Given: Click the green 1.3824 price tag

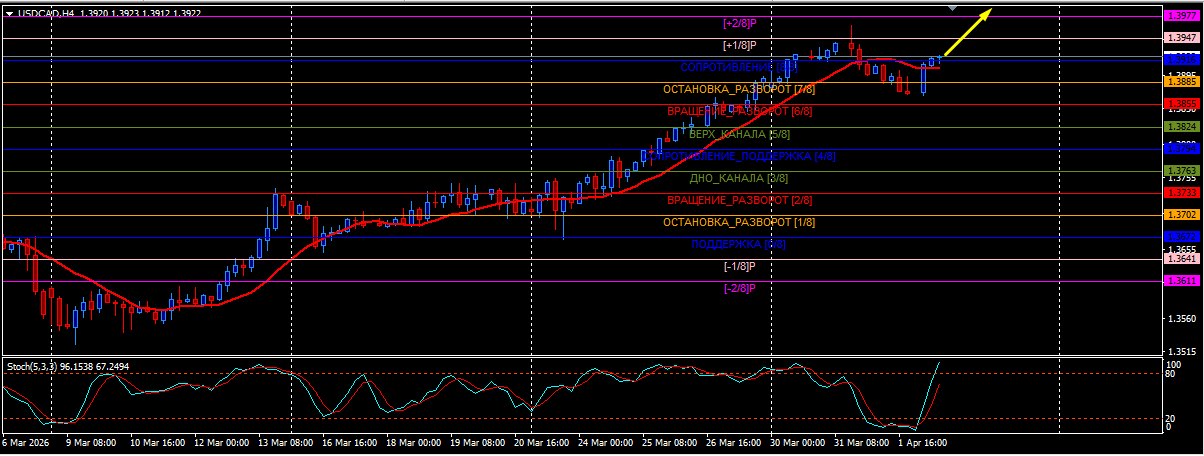Looking at the screenshot, I should point(1181,127).
